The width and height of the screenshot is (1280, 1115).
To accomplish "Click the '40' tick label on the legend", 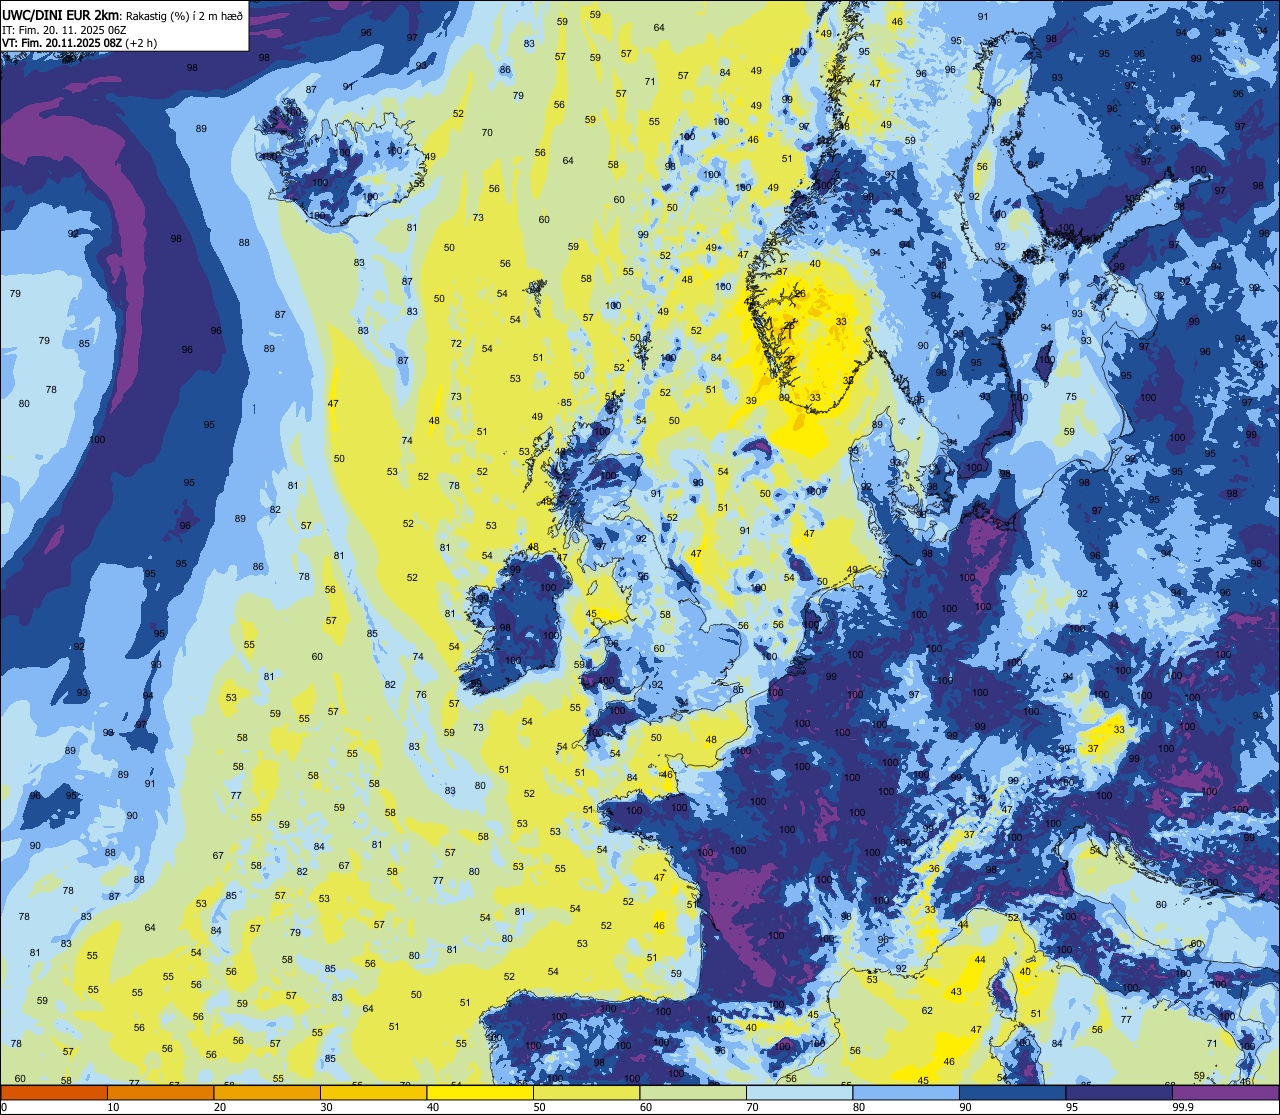I will (x=433, y=1107).
